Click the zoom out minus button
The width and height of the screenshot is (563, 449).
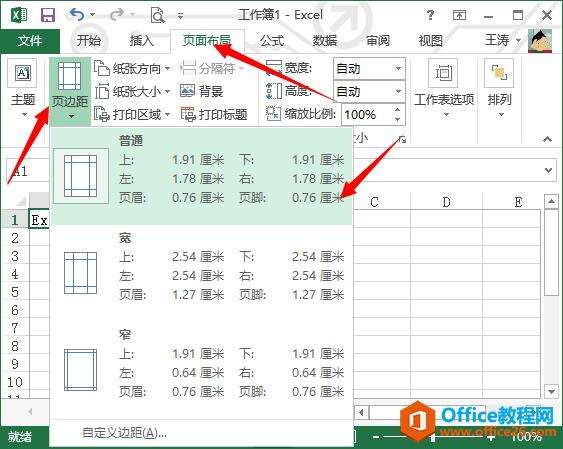(x=376, y=437)
